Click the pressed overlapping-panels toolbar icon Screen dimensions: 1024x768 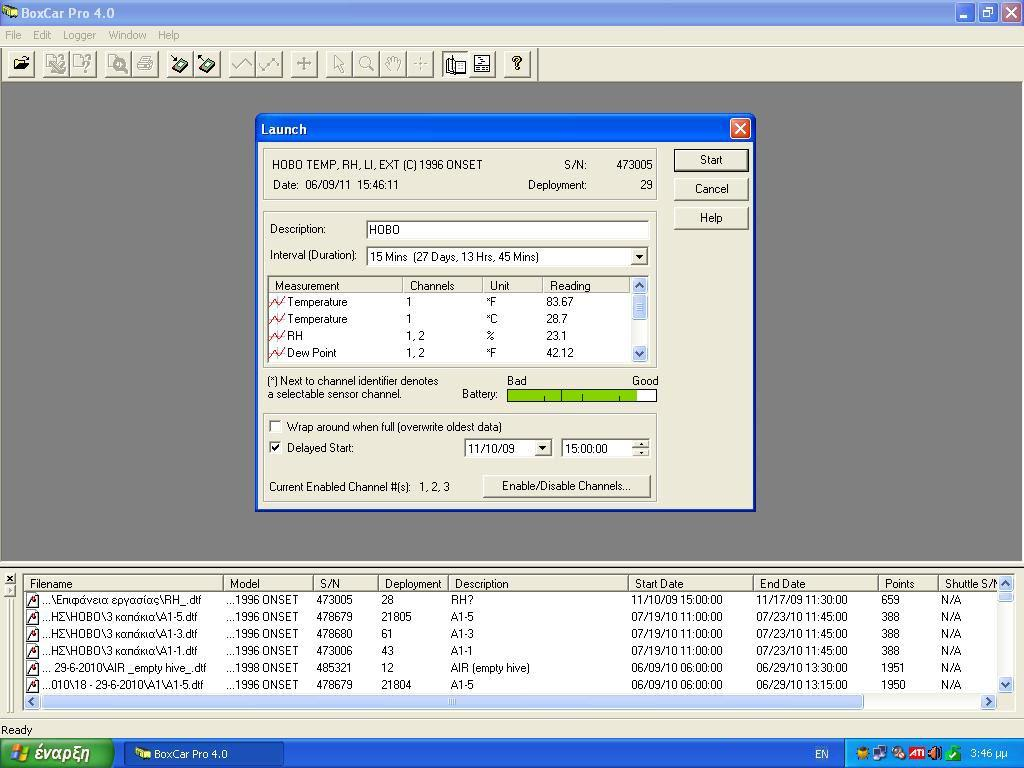pos(455,64)
